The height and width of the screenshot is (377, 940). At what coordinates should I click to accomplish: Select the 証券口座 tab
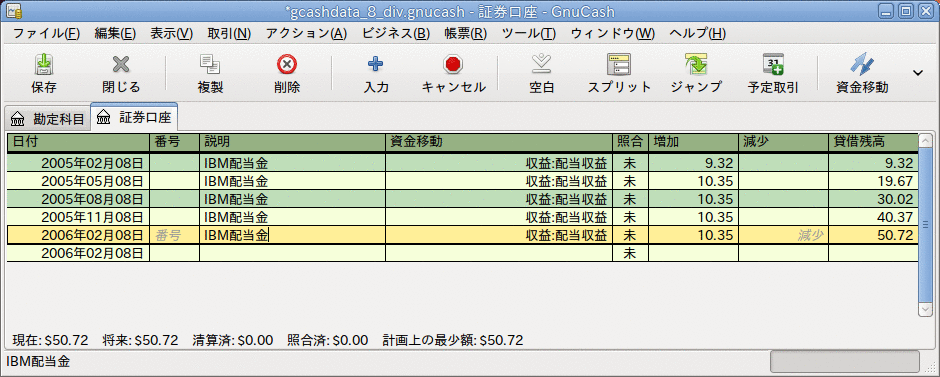click(134, 117)
